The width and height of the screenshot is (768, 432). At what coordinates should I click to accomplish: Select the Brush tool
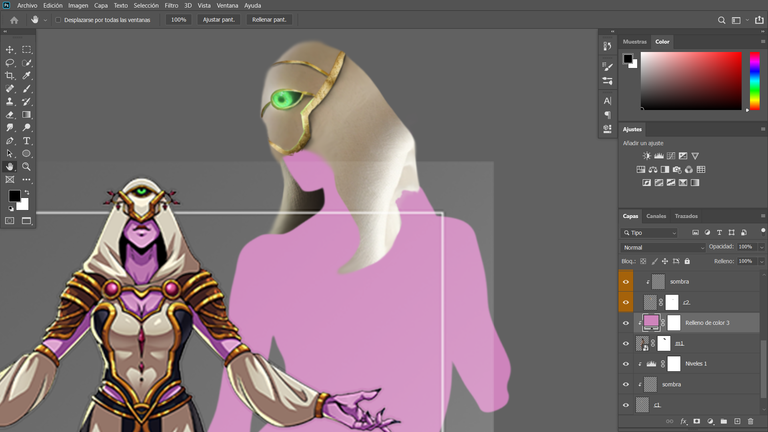tap(26, 89)
